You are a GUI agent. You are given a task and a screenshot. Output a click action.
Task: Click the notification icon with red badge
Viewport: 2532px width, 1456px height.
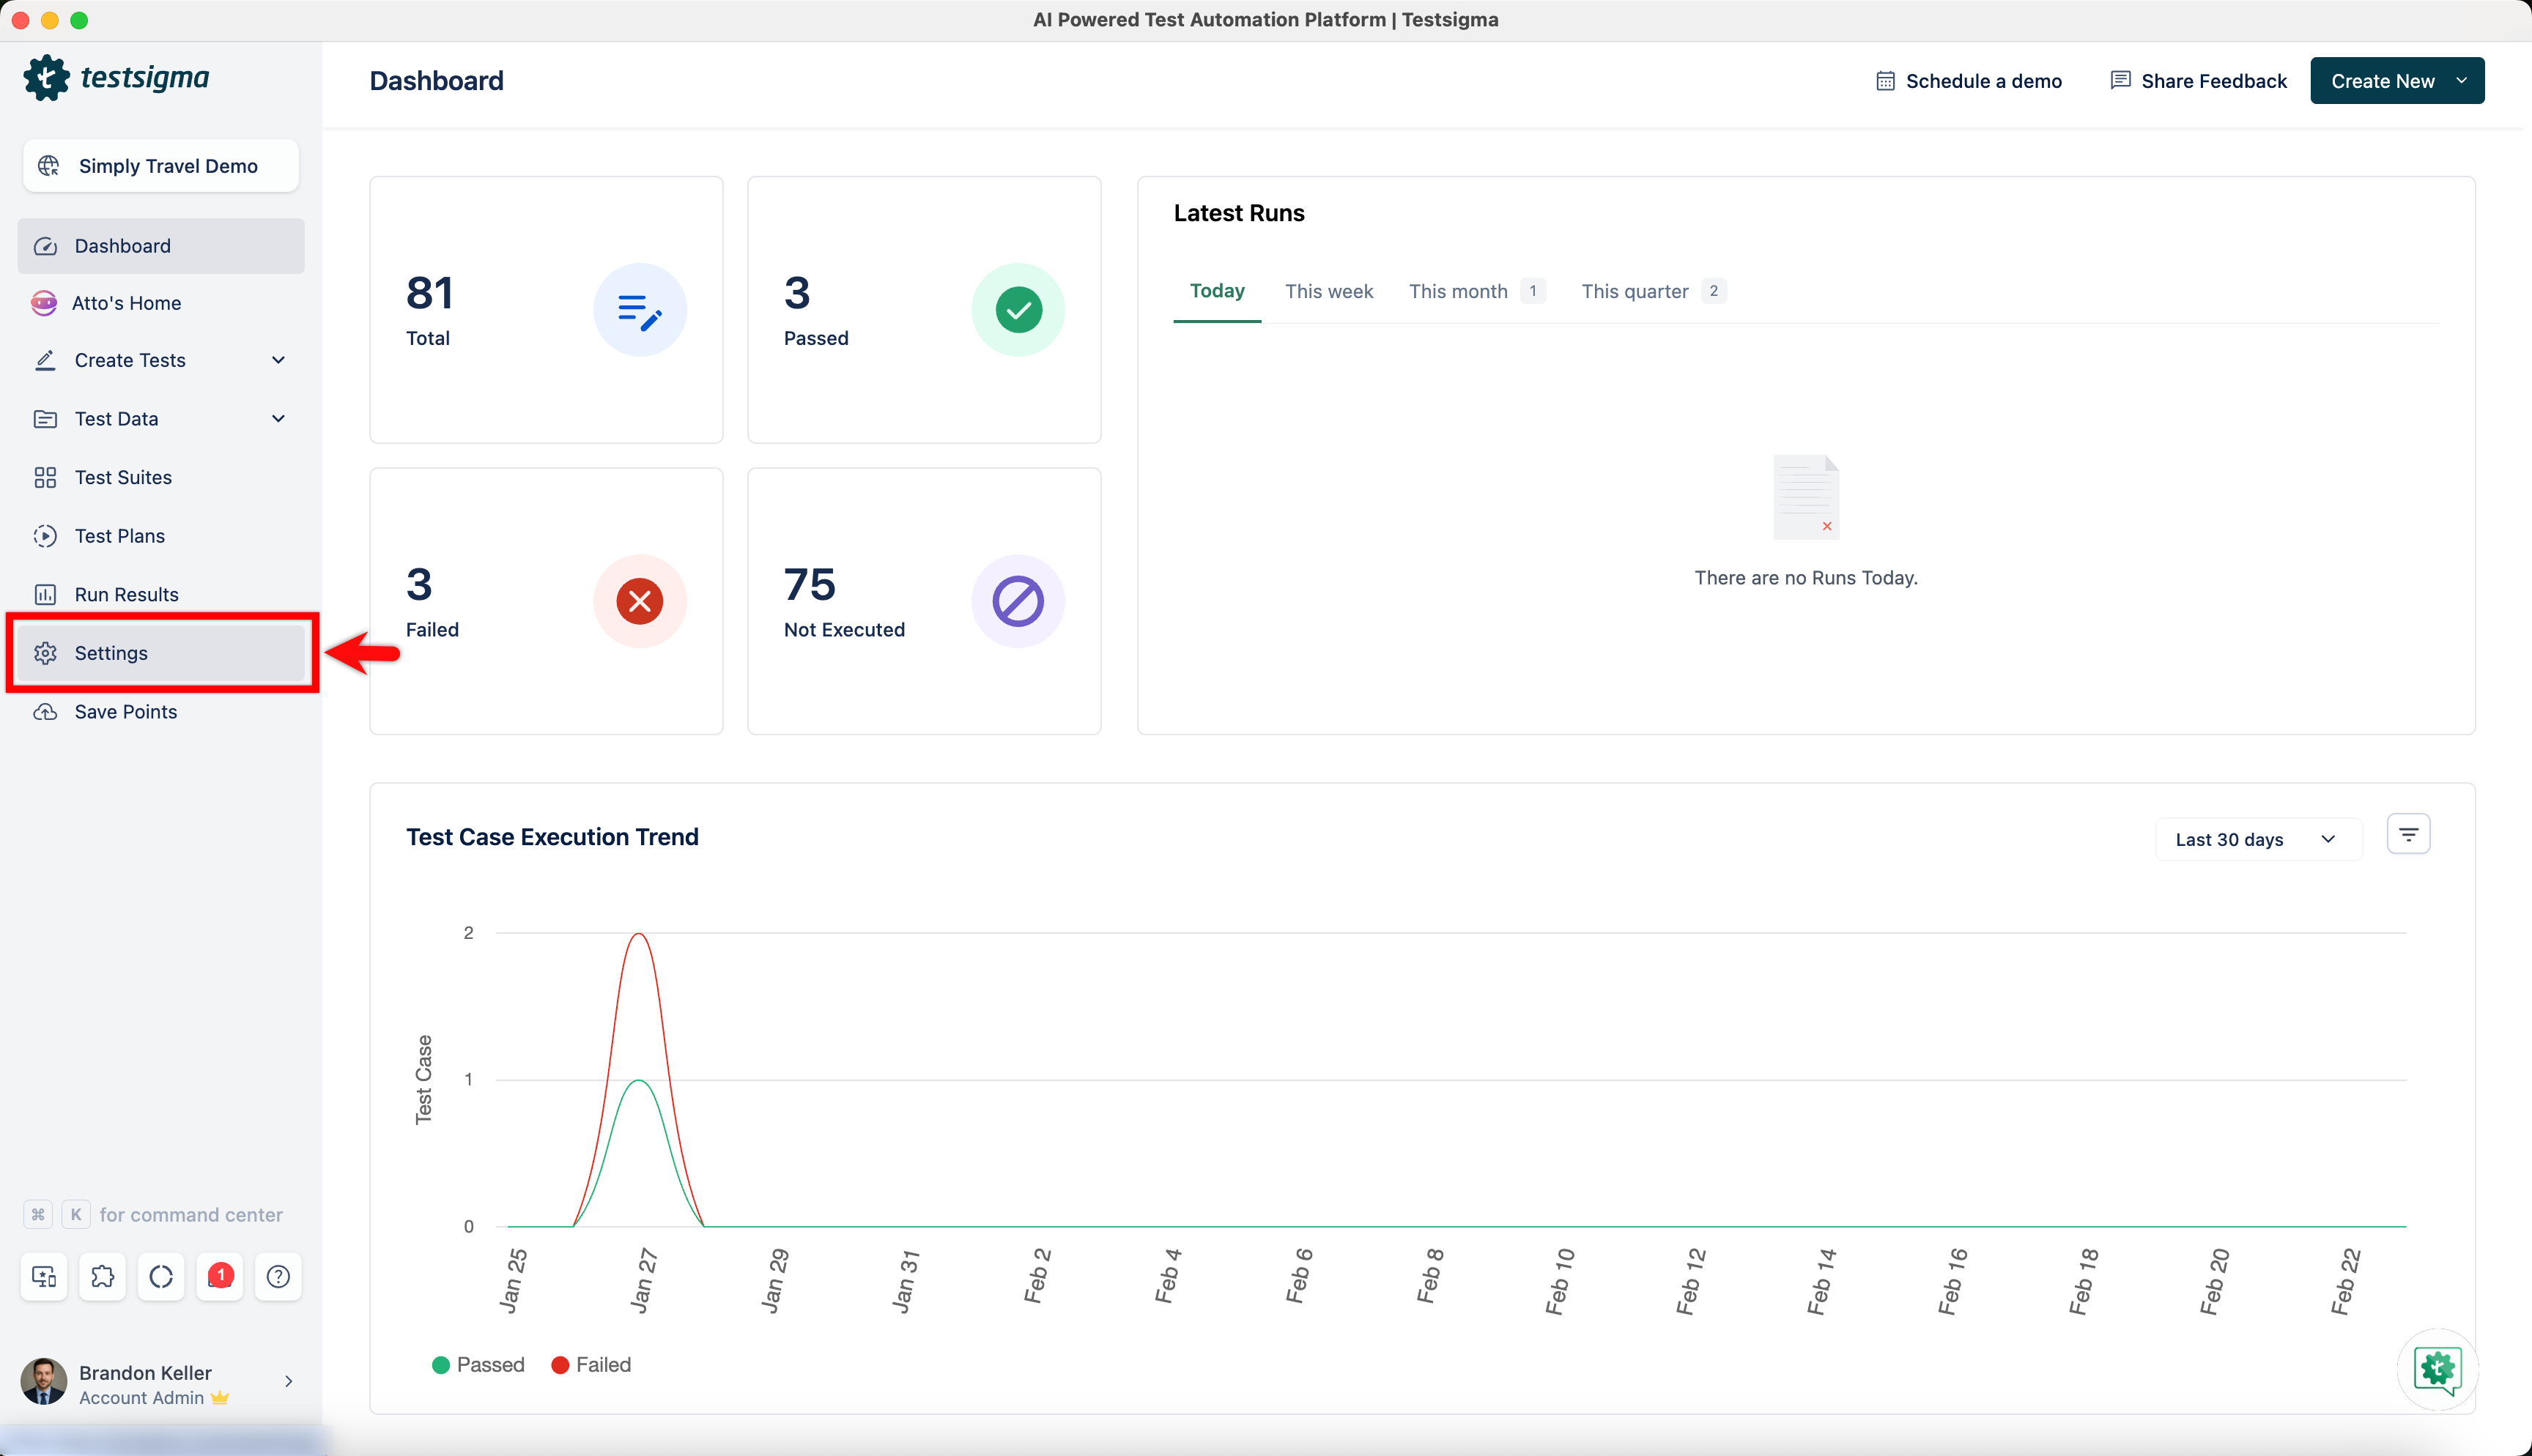(219, 1276)
